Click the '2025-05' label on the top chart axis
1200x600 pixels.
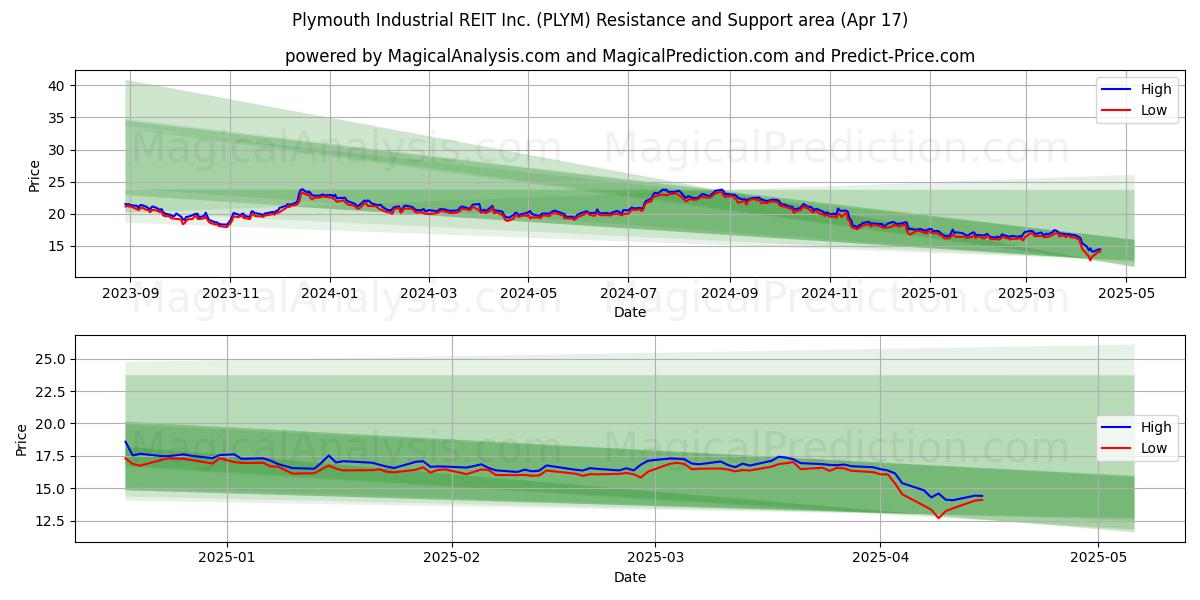click(1126, 294)
